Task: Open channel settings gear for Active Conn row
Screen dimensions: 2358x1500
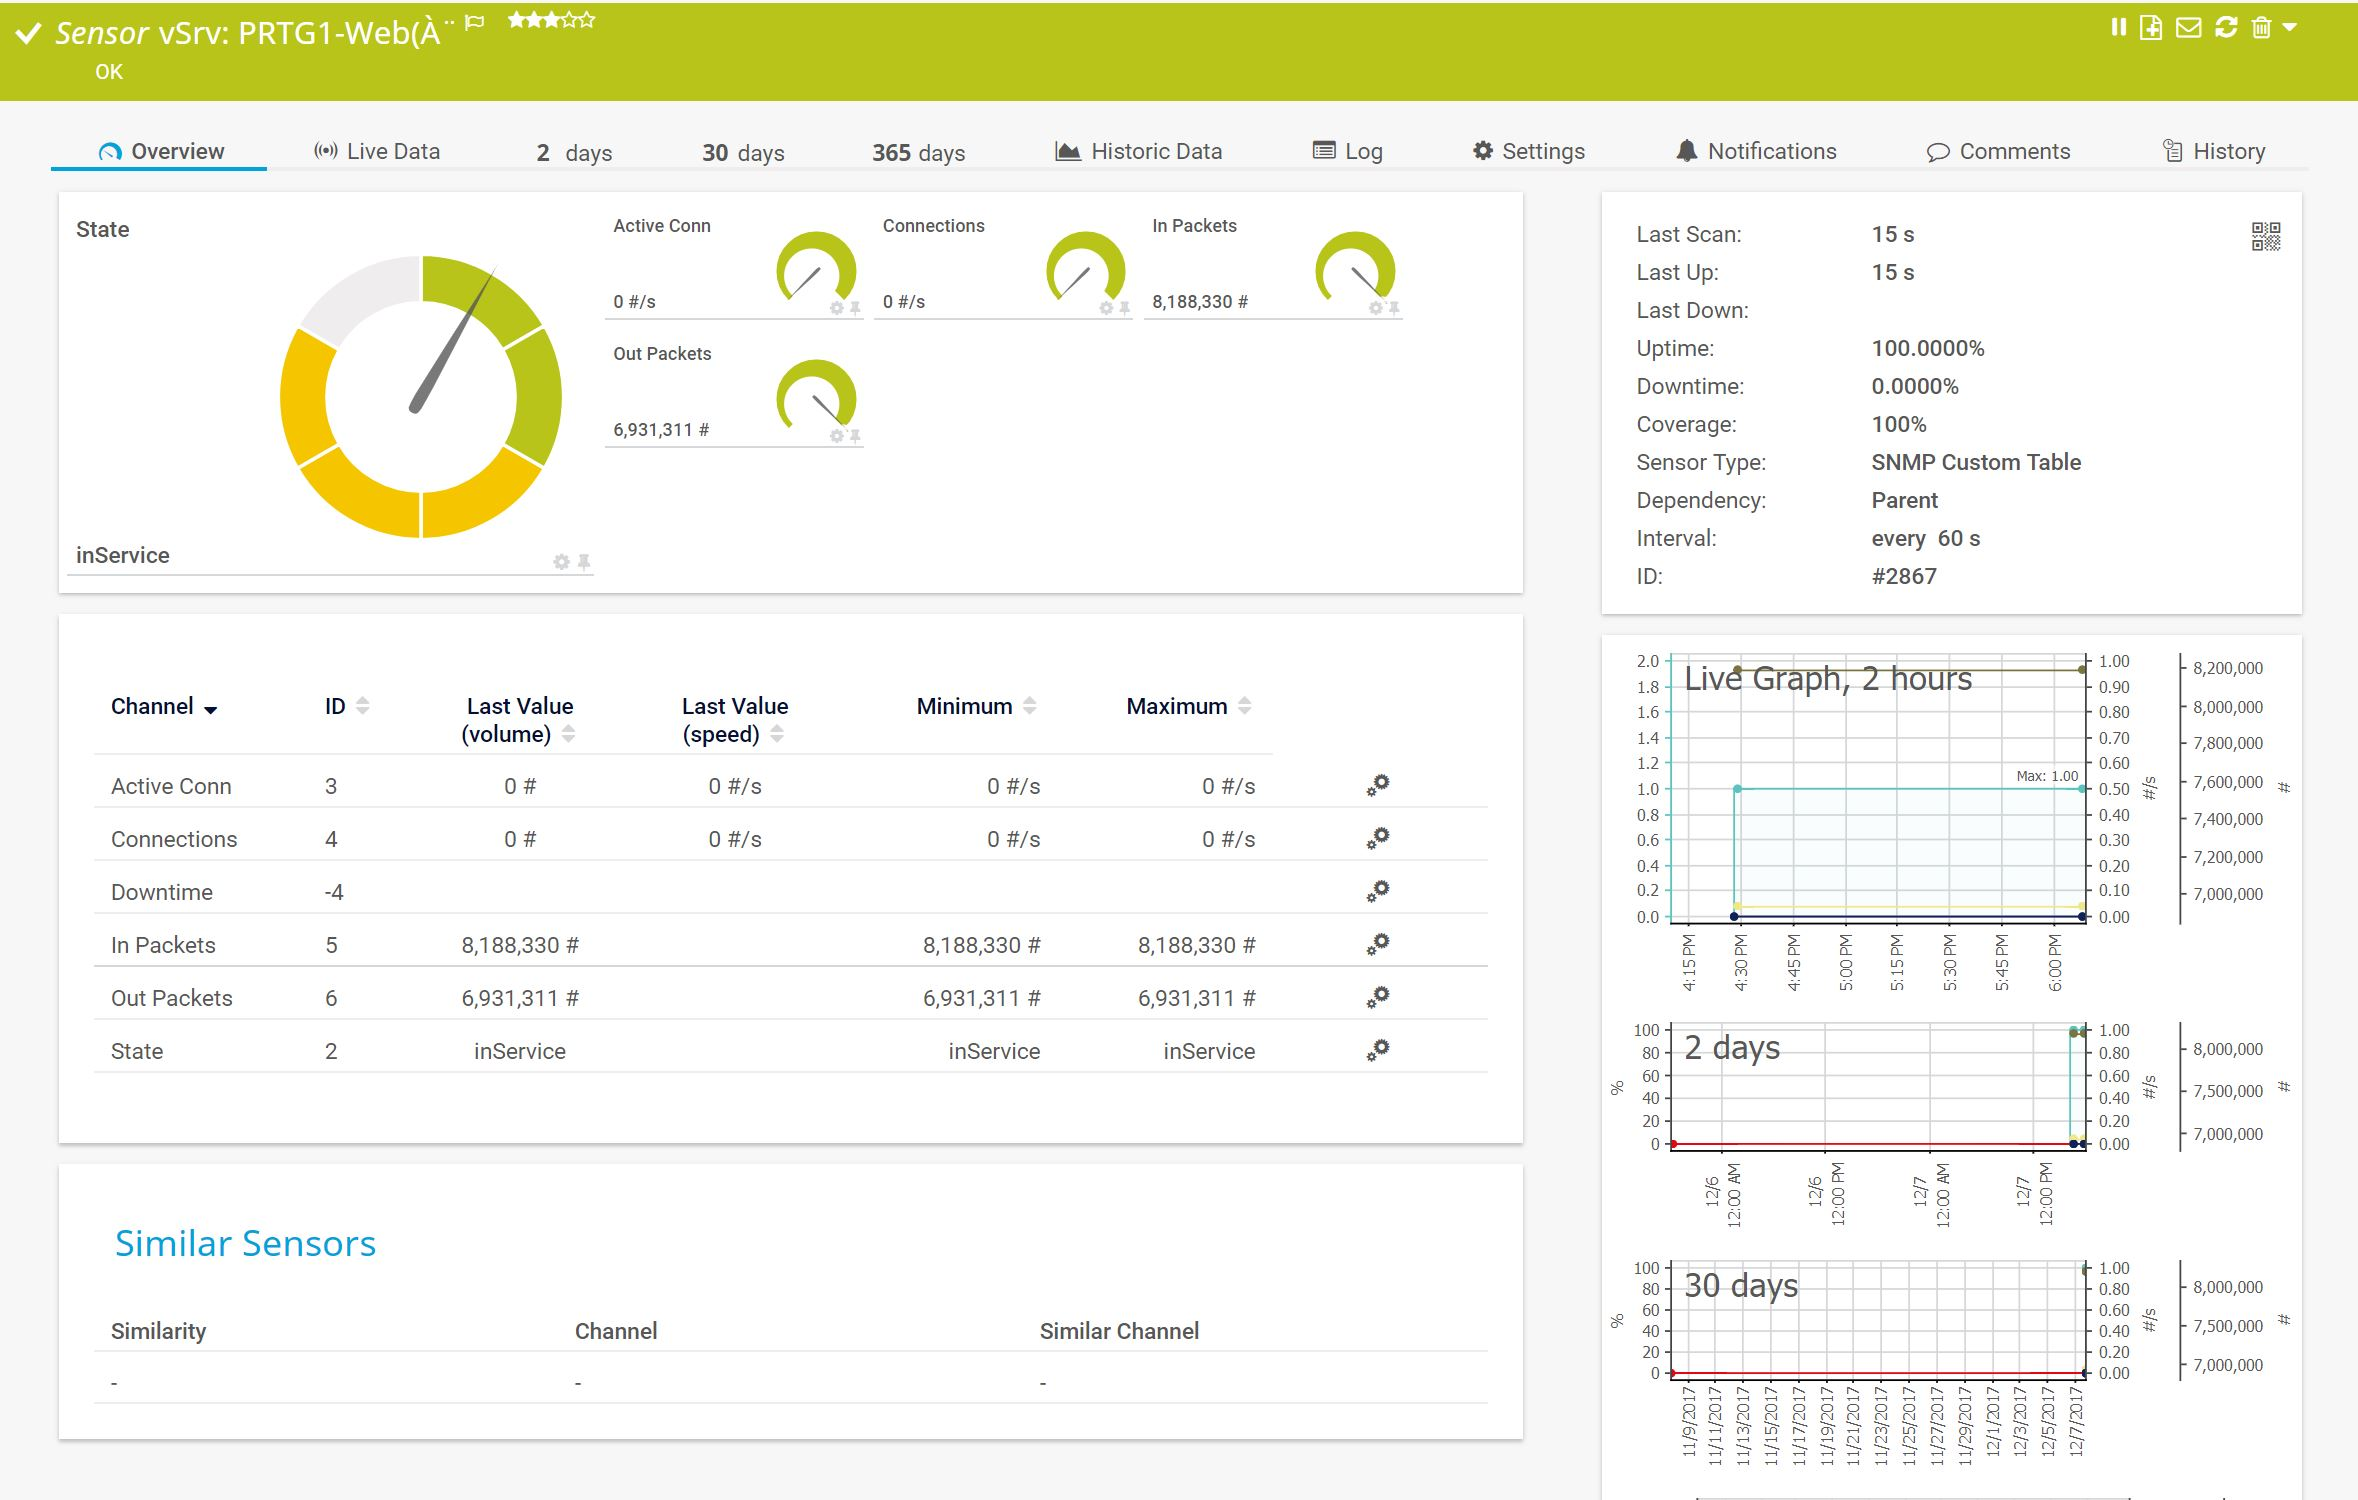Action: [1378, 785]
